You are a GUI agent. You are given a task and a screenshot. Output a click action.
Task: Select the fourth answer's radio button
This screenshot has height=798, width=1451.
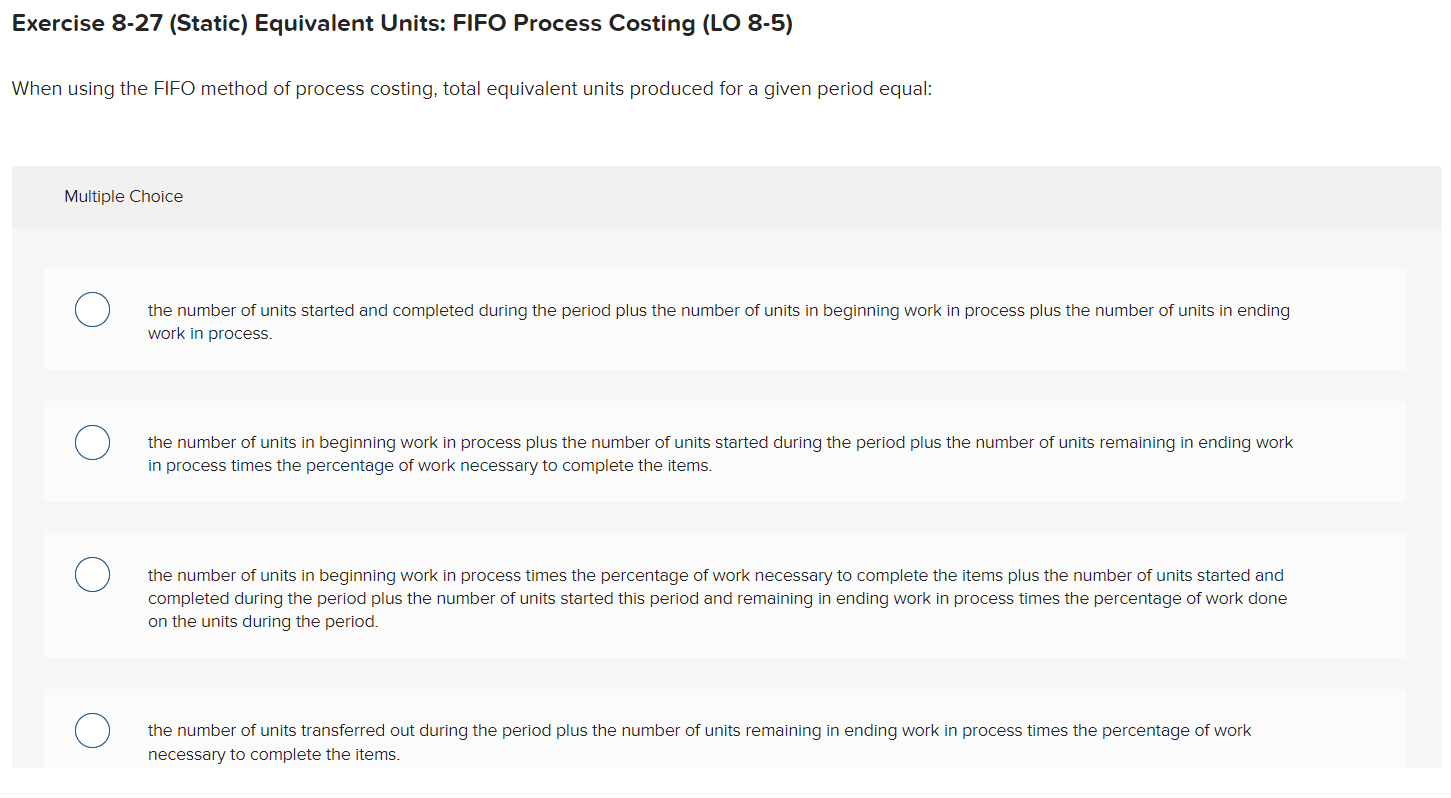(92, 730)
